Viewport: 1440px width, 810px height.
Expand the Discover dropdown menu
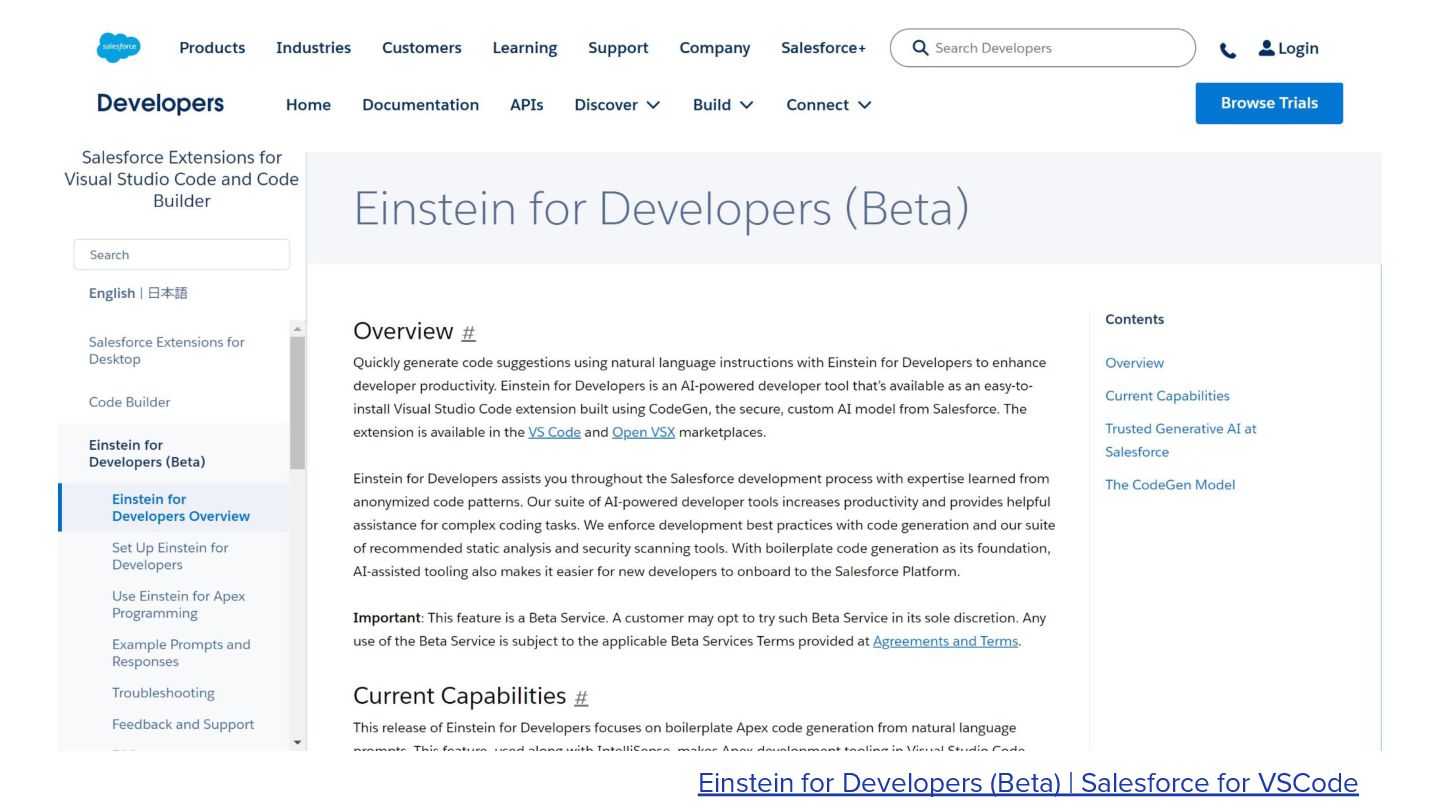(x=617, y=104)
